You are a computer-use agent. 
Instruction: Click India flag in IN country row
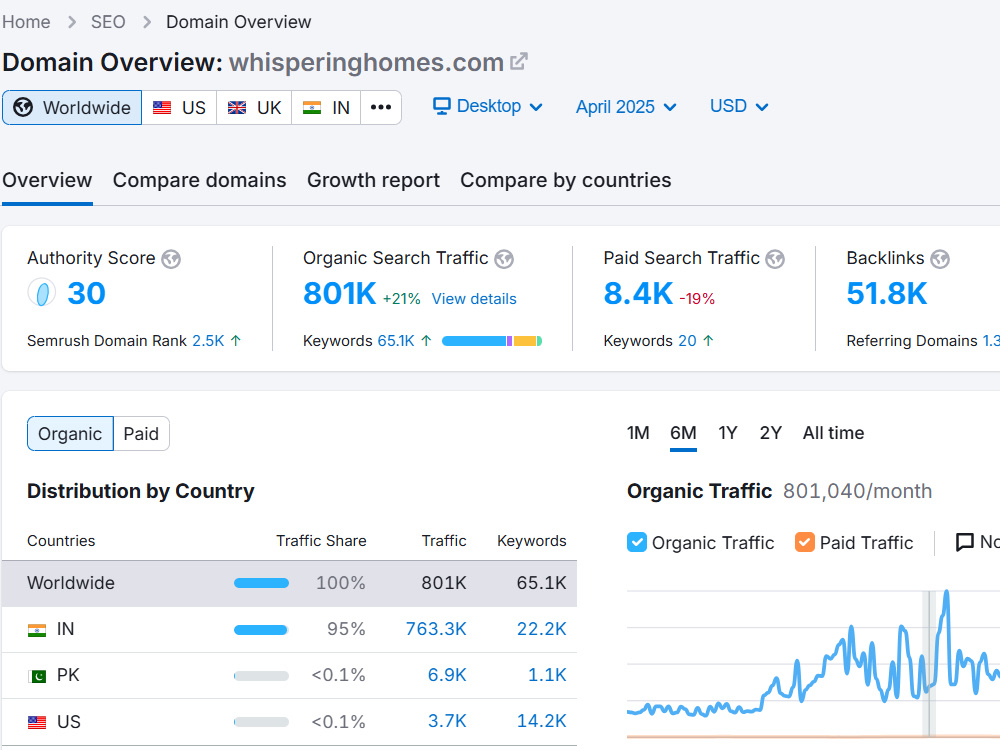37,630
